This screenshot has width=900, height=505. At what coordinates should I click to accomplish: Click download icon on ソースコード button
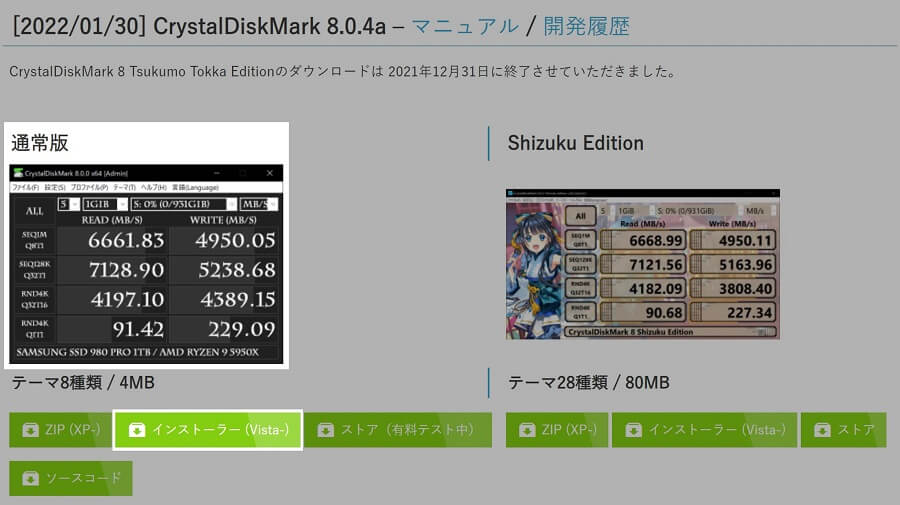coord(30,478)
